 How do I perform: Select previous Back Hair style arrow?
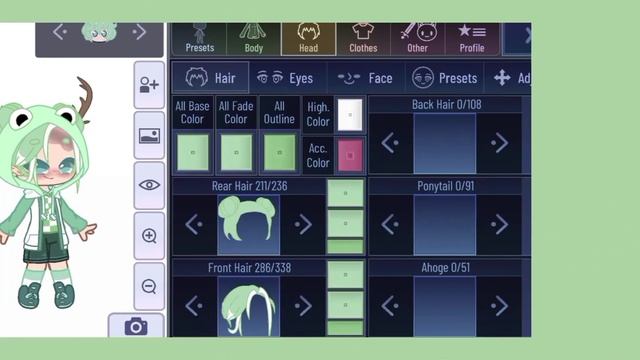click(391, 143)
